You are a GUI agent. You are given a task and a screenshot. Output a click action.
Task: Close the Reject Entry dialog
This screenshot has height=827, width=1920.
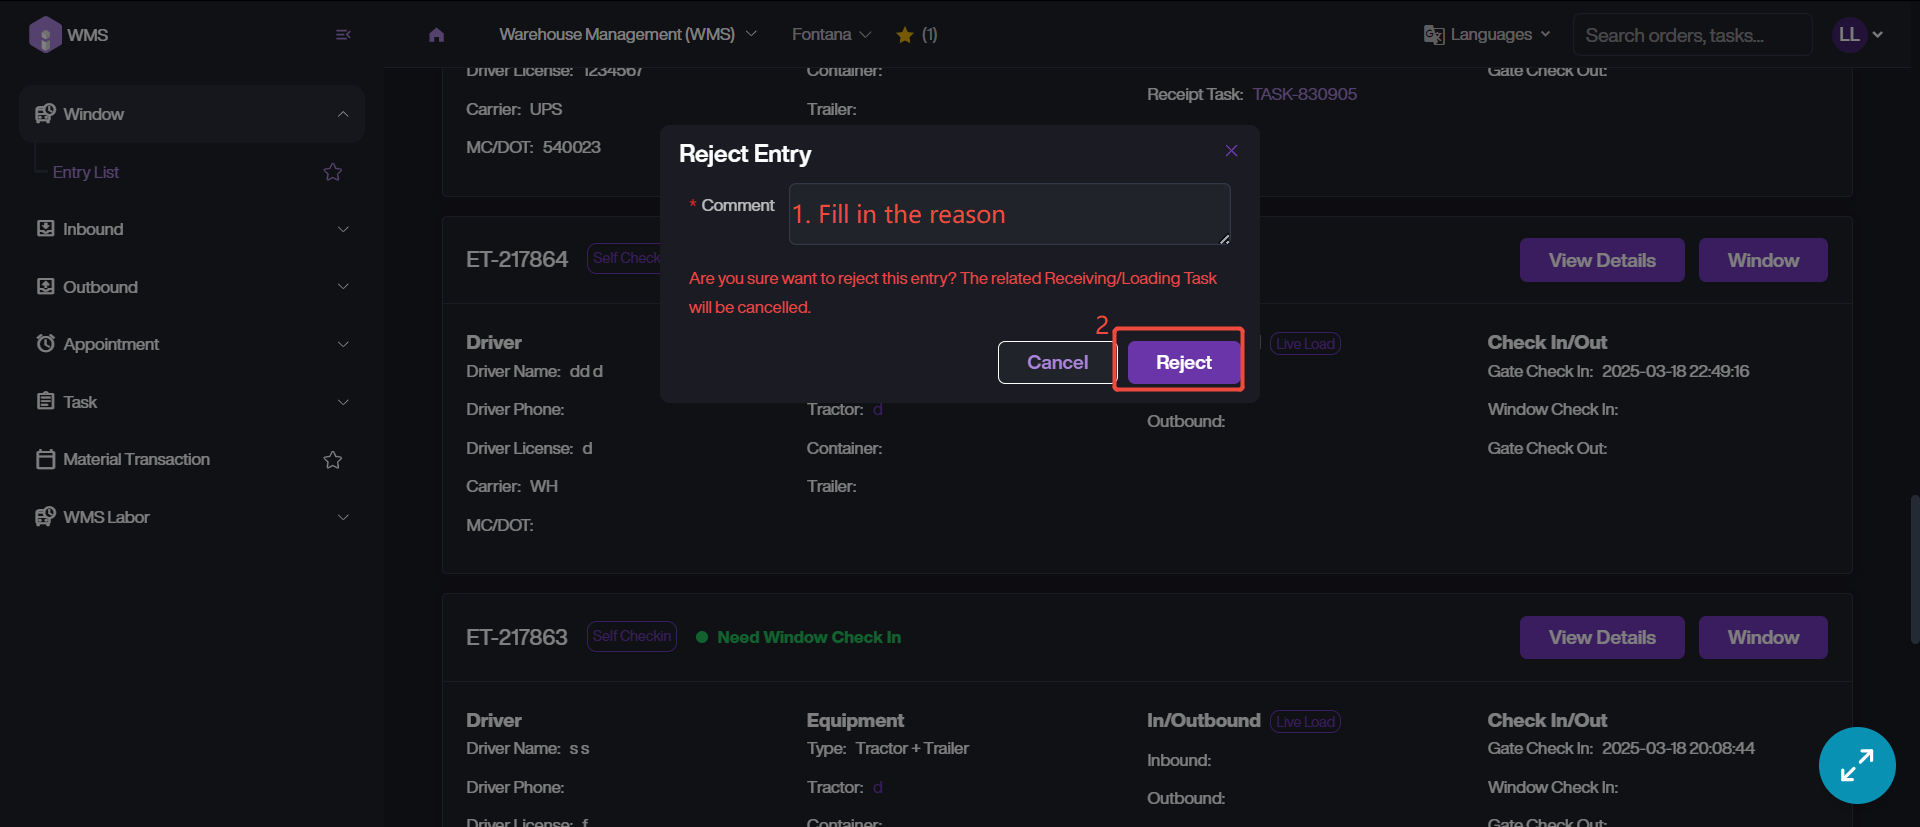[1231, 151]
